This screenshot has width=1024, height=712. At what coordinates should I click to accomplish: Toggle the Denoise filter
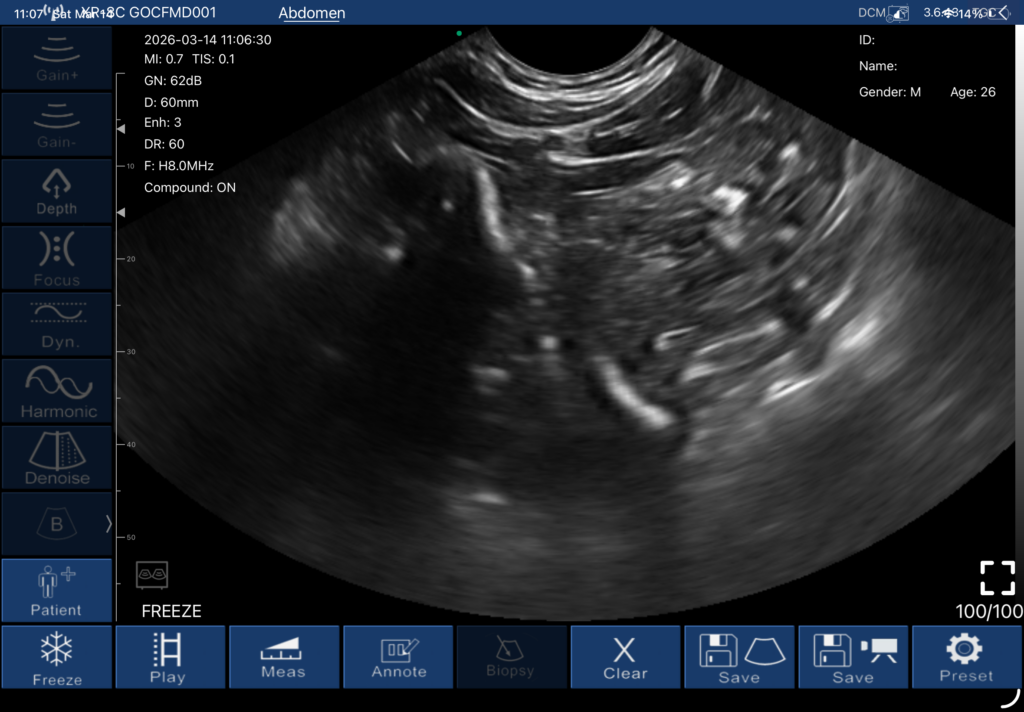click(x=57, y=457)
